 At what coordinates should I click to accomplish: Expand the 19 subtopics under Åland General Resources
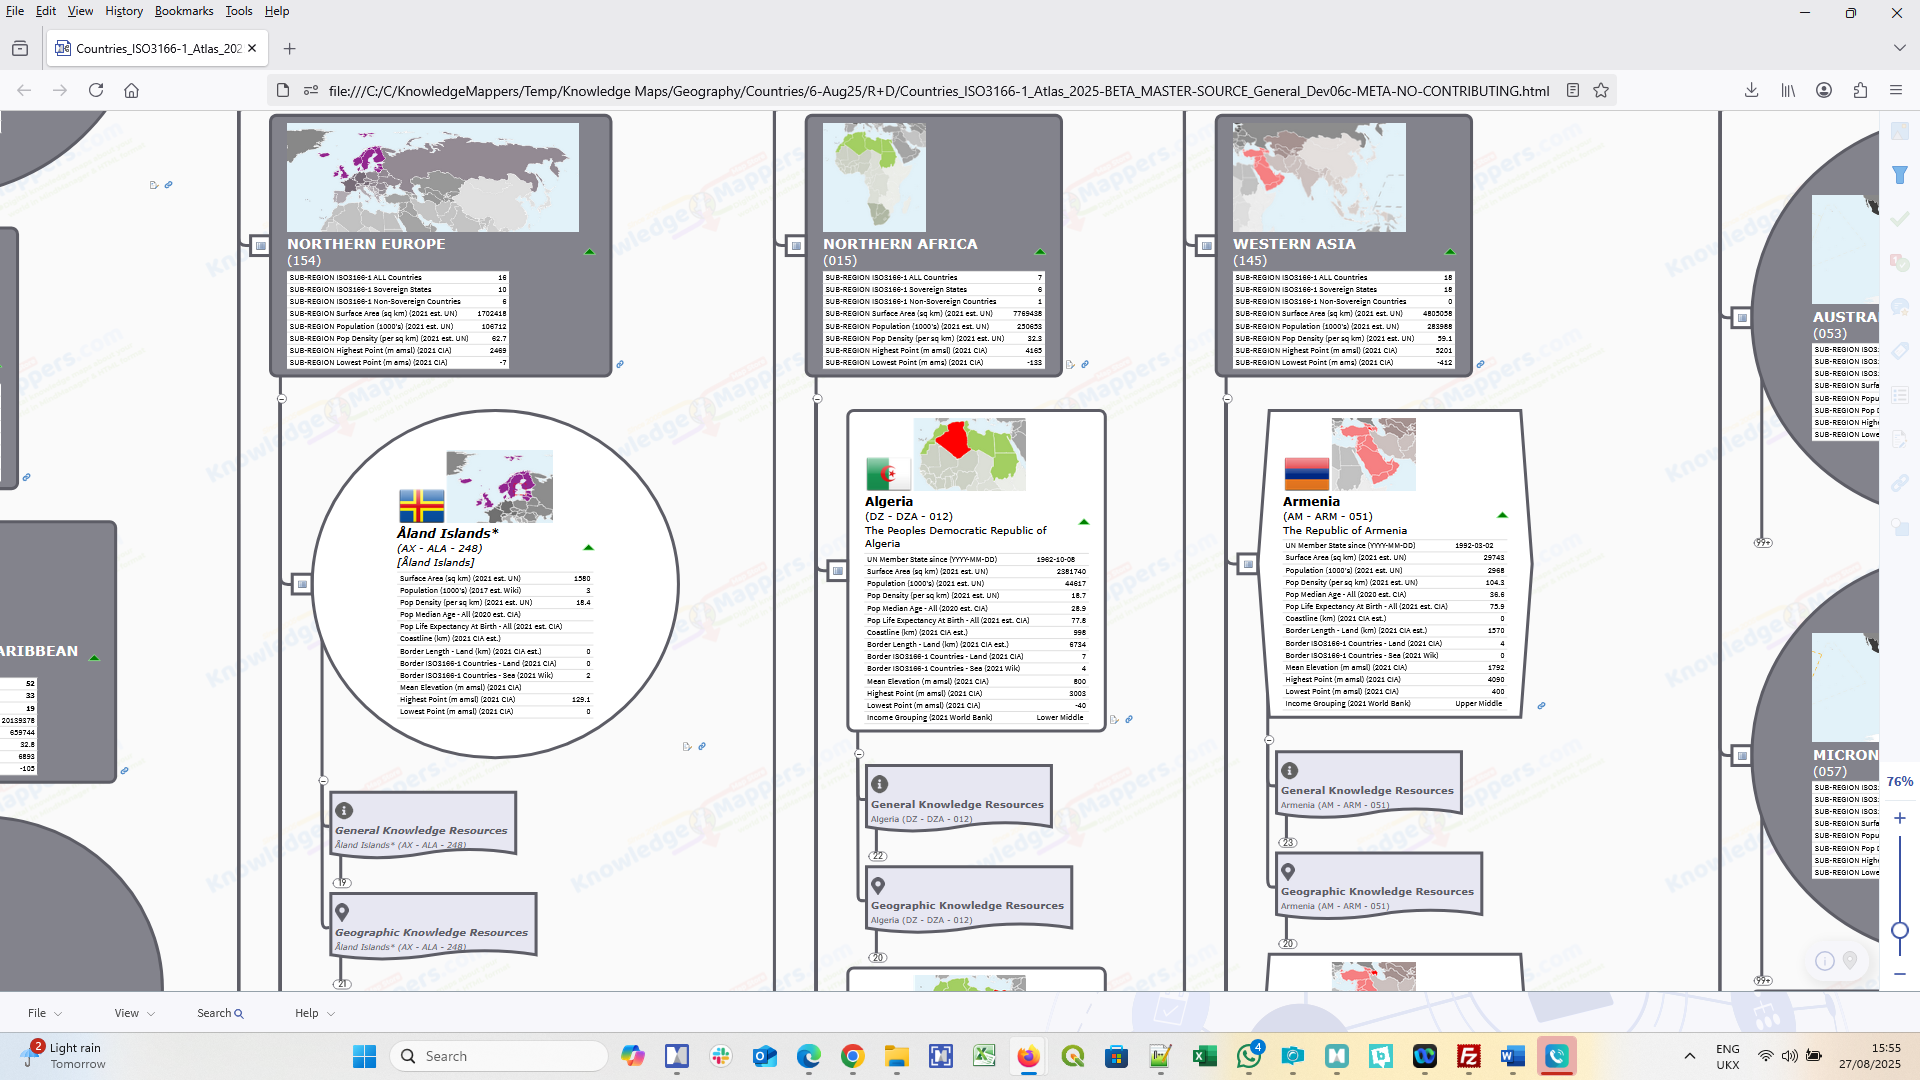(x=343, y=883)
